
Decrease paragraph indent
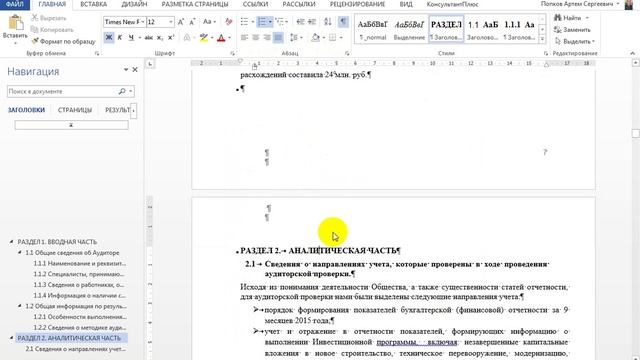point(300,22)
